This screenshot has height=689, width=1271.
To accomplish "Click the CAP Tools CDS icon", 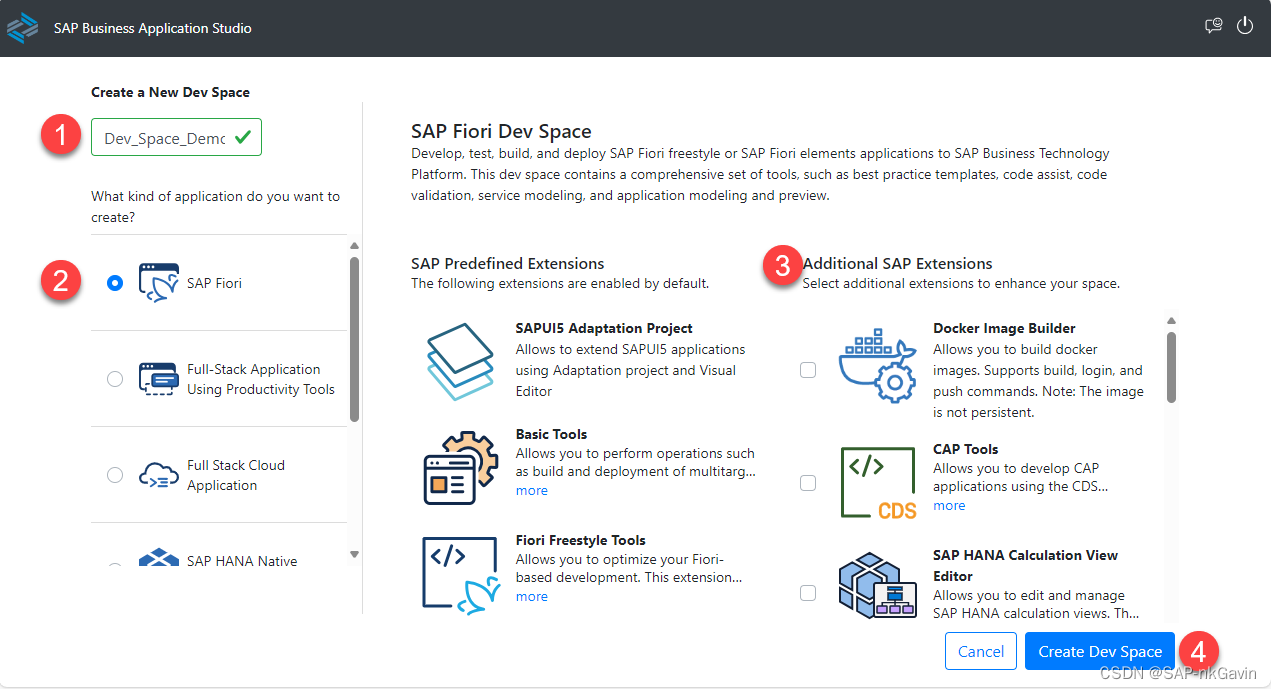I will [x=877, y=482].
